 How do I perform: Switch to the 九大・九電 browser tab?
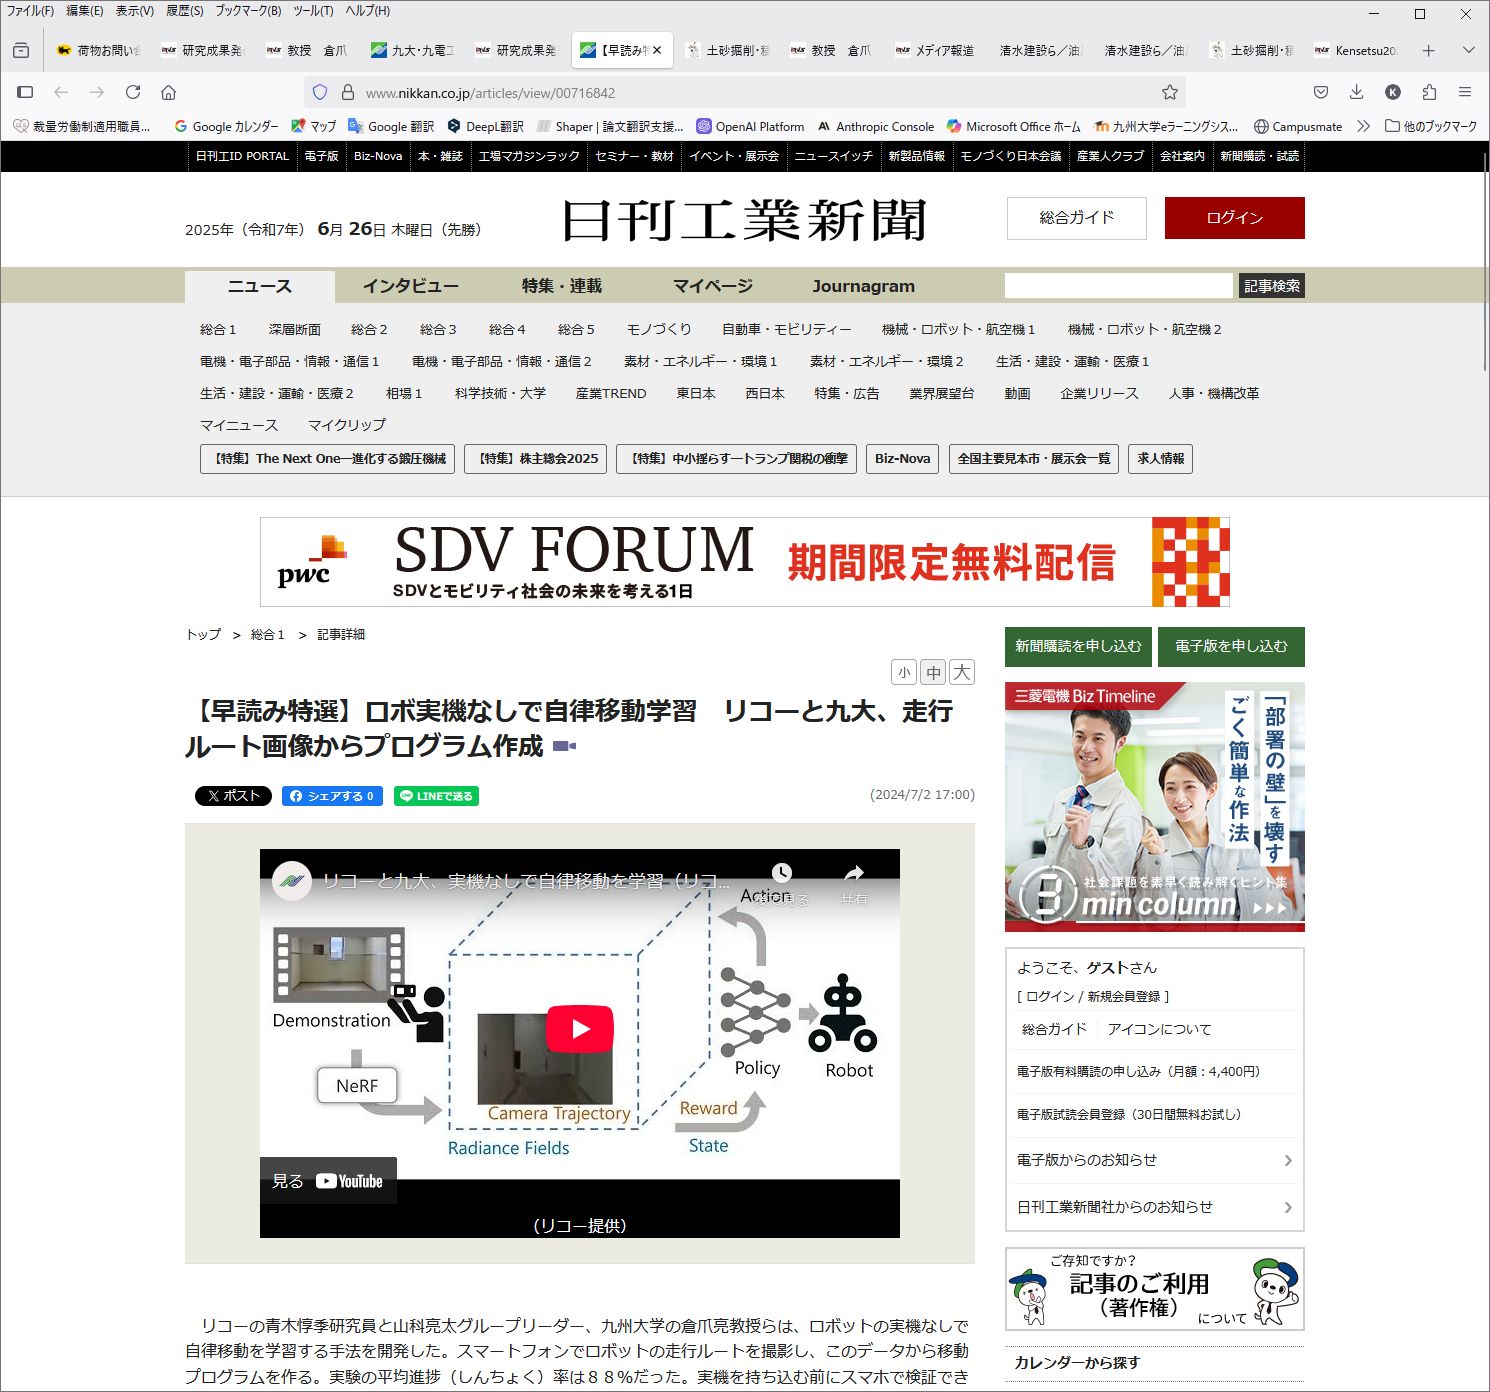click(413, 50)
